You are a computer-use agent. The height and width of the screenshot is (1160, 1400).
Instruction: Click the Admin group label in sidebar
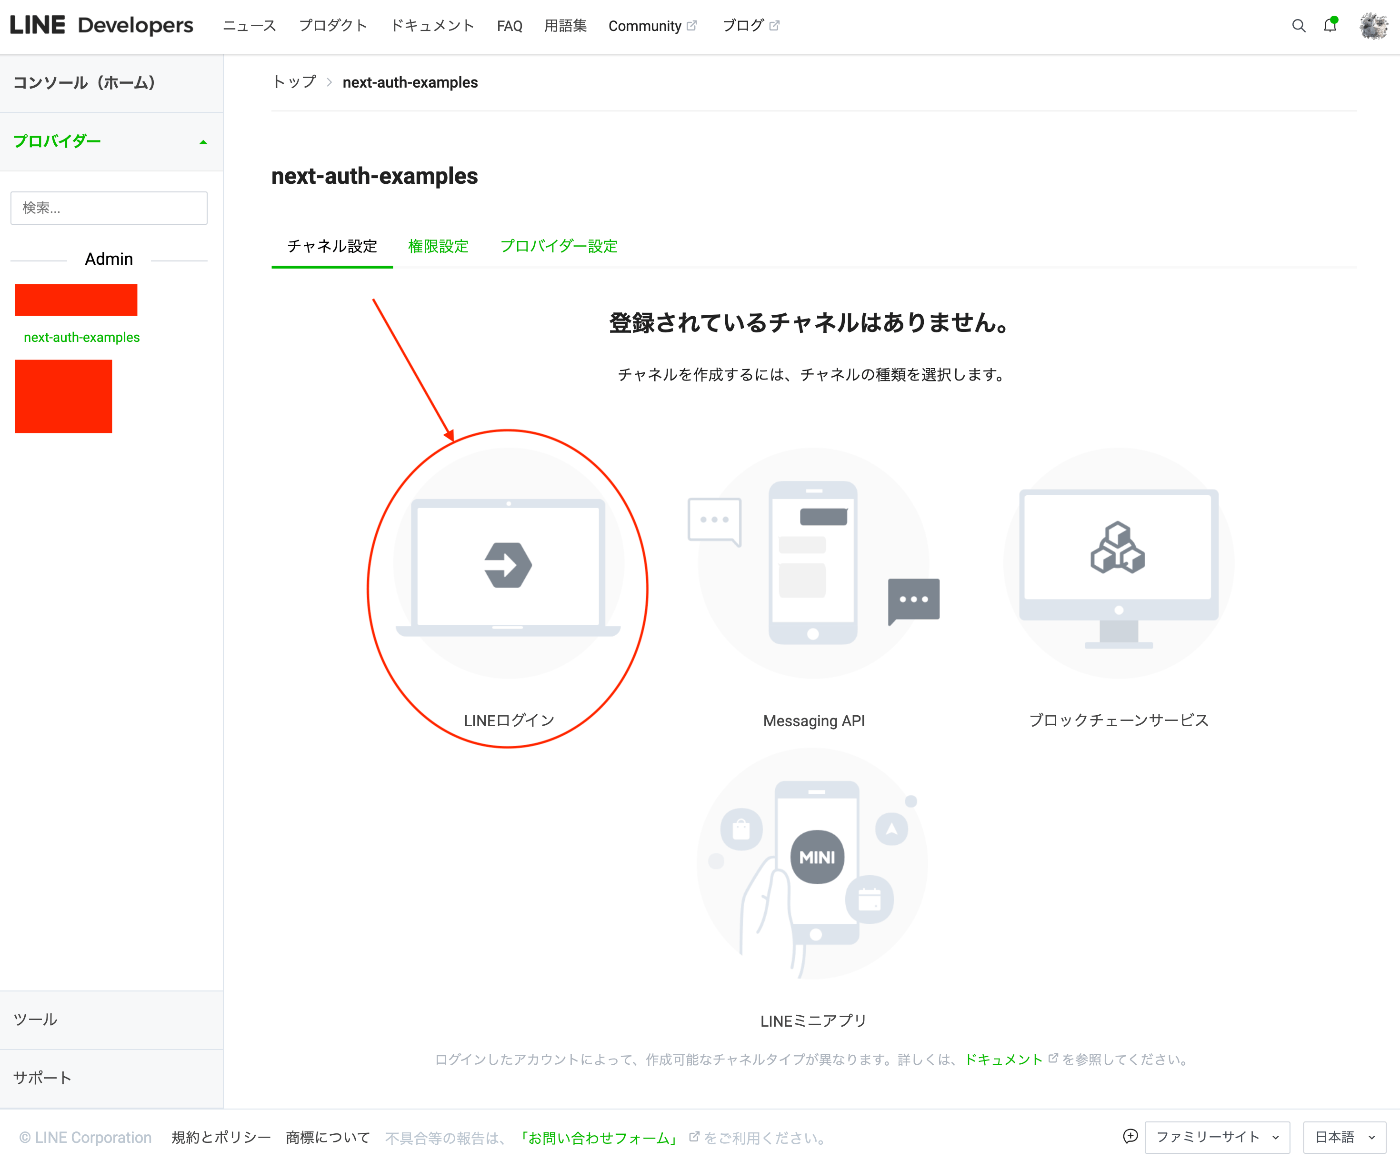pyautogui.click(x=109, y=259)
